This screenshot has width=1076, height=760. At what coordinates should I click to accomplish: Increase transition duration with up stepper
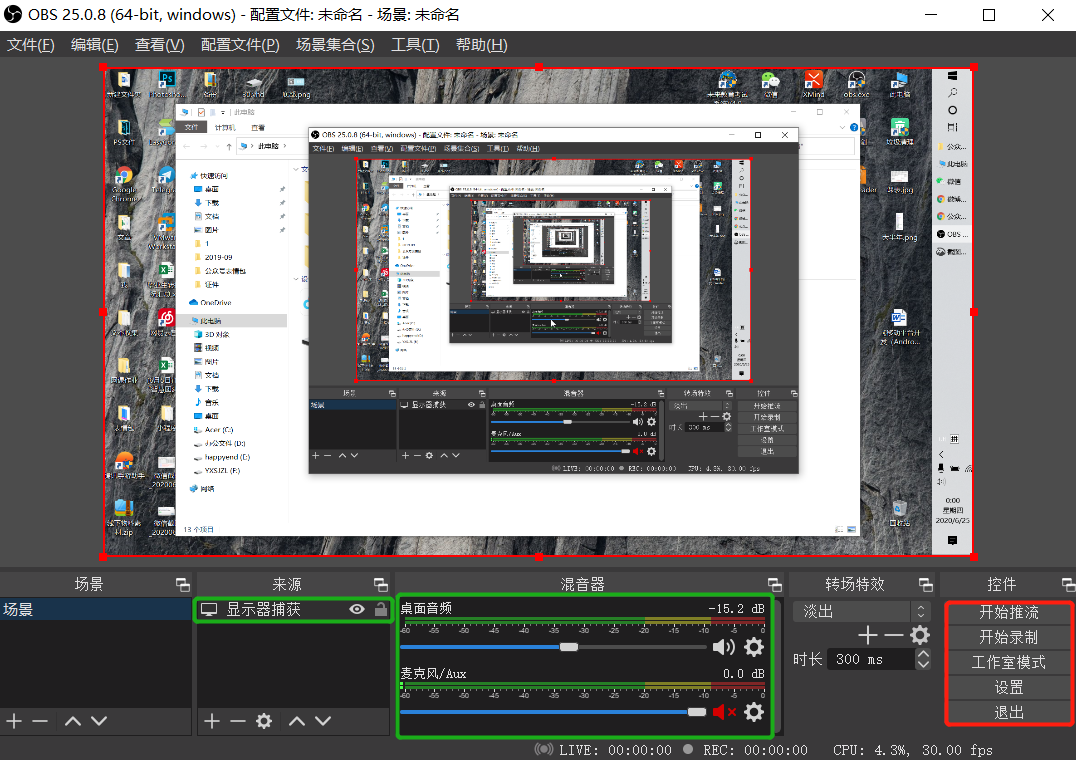[924, 654]
